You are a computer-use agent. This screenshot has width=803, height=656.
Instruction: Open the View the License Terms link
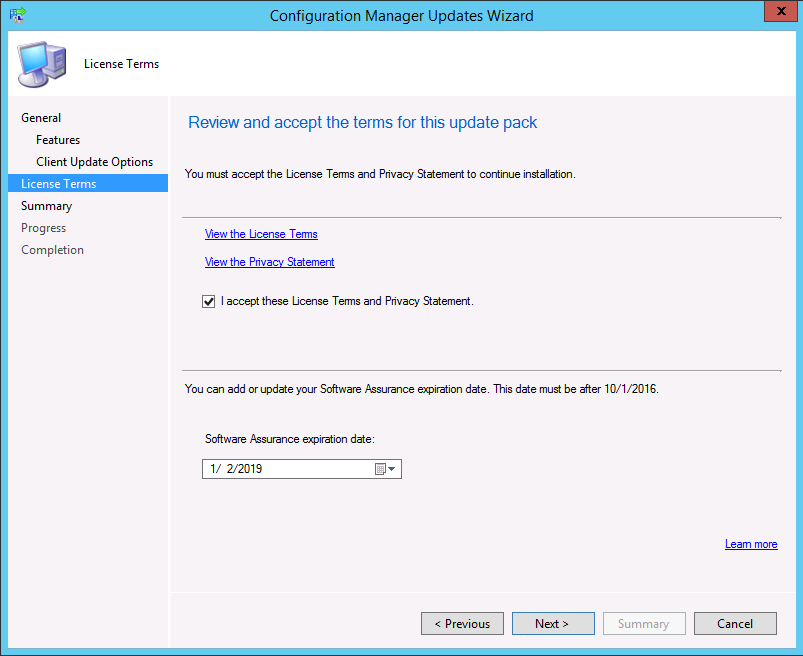pos(261,234)
